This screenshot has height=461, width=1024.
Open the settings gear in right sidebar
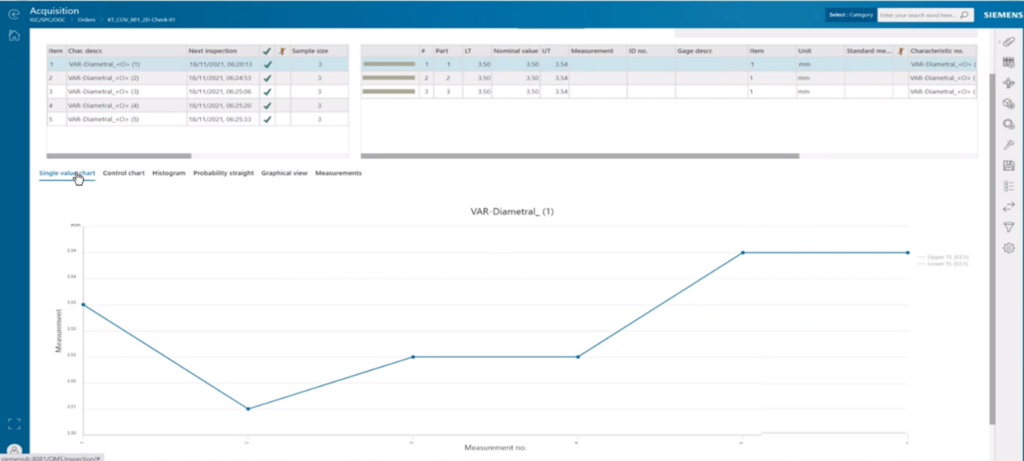[x=1008, y=248]
